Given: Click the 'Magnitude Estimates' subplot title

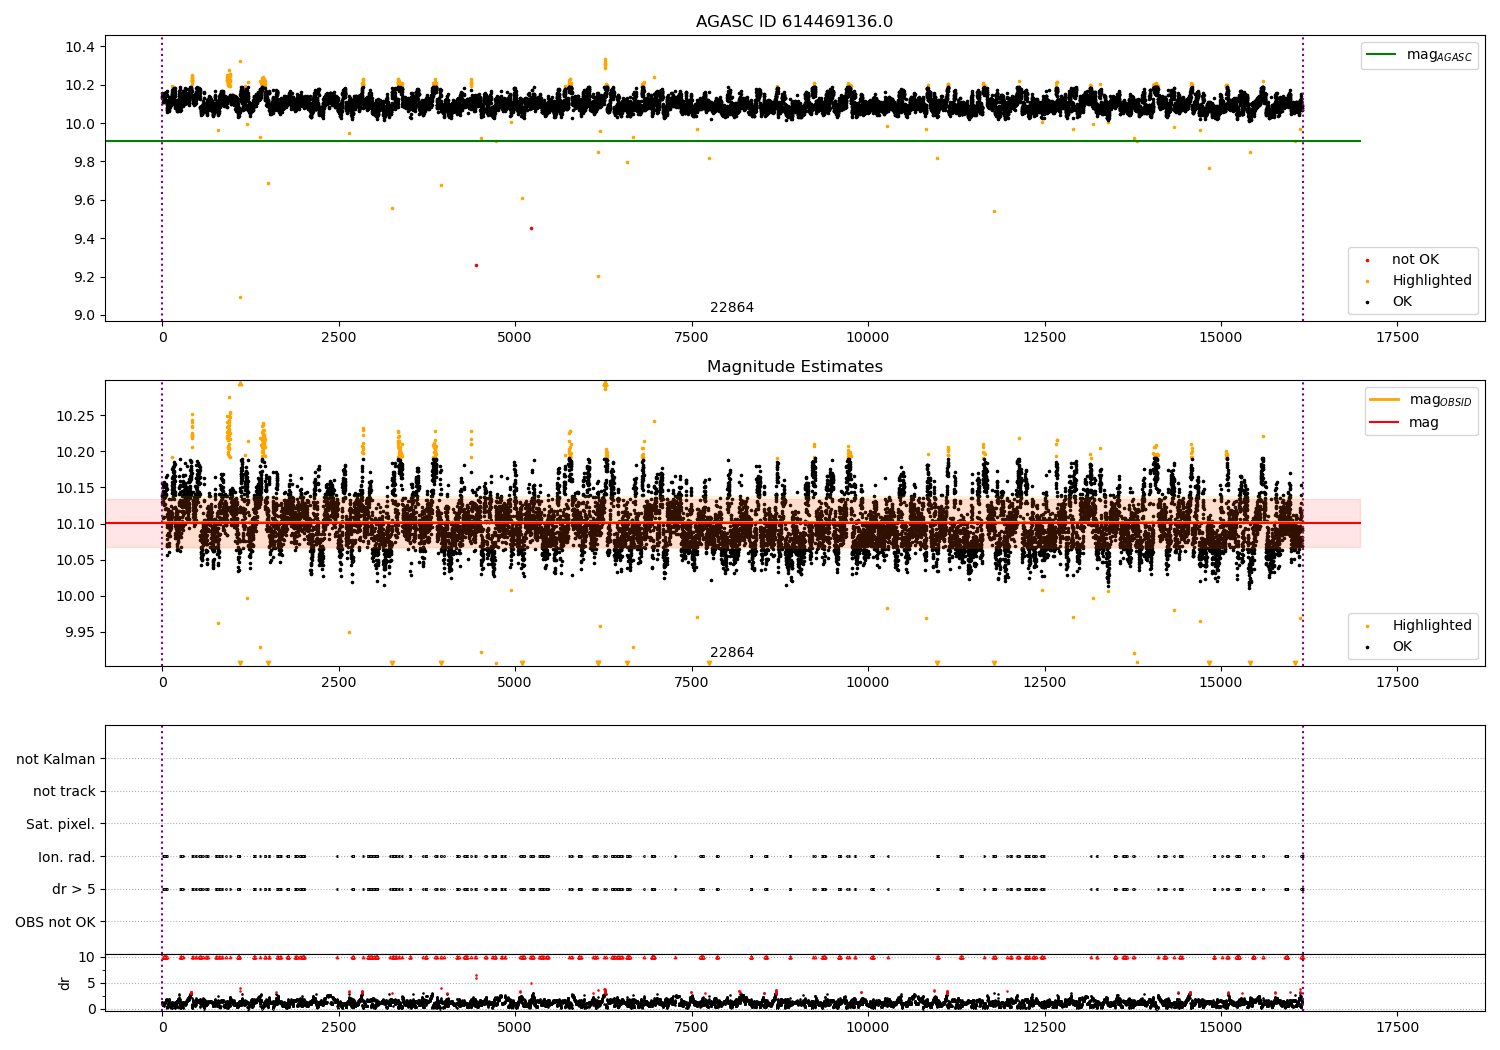Looking at the screenshot, I should tap(794, 367).
